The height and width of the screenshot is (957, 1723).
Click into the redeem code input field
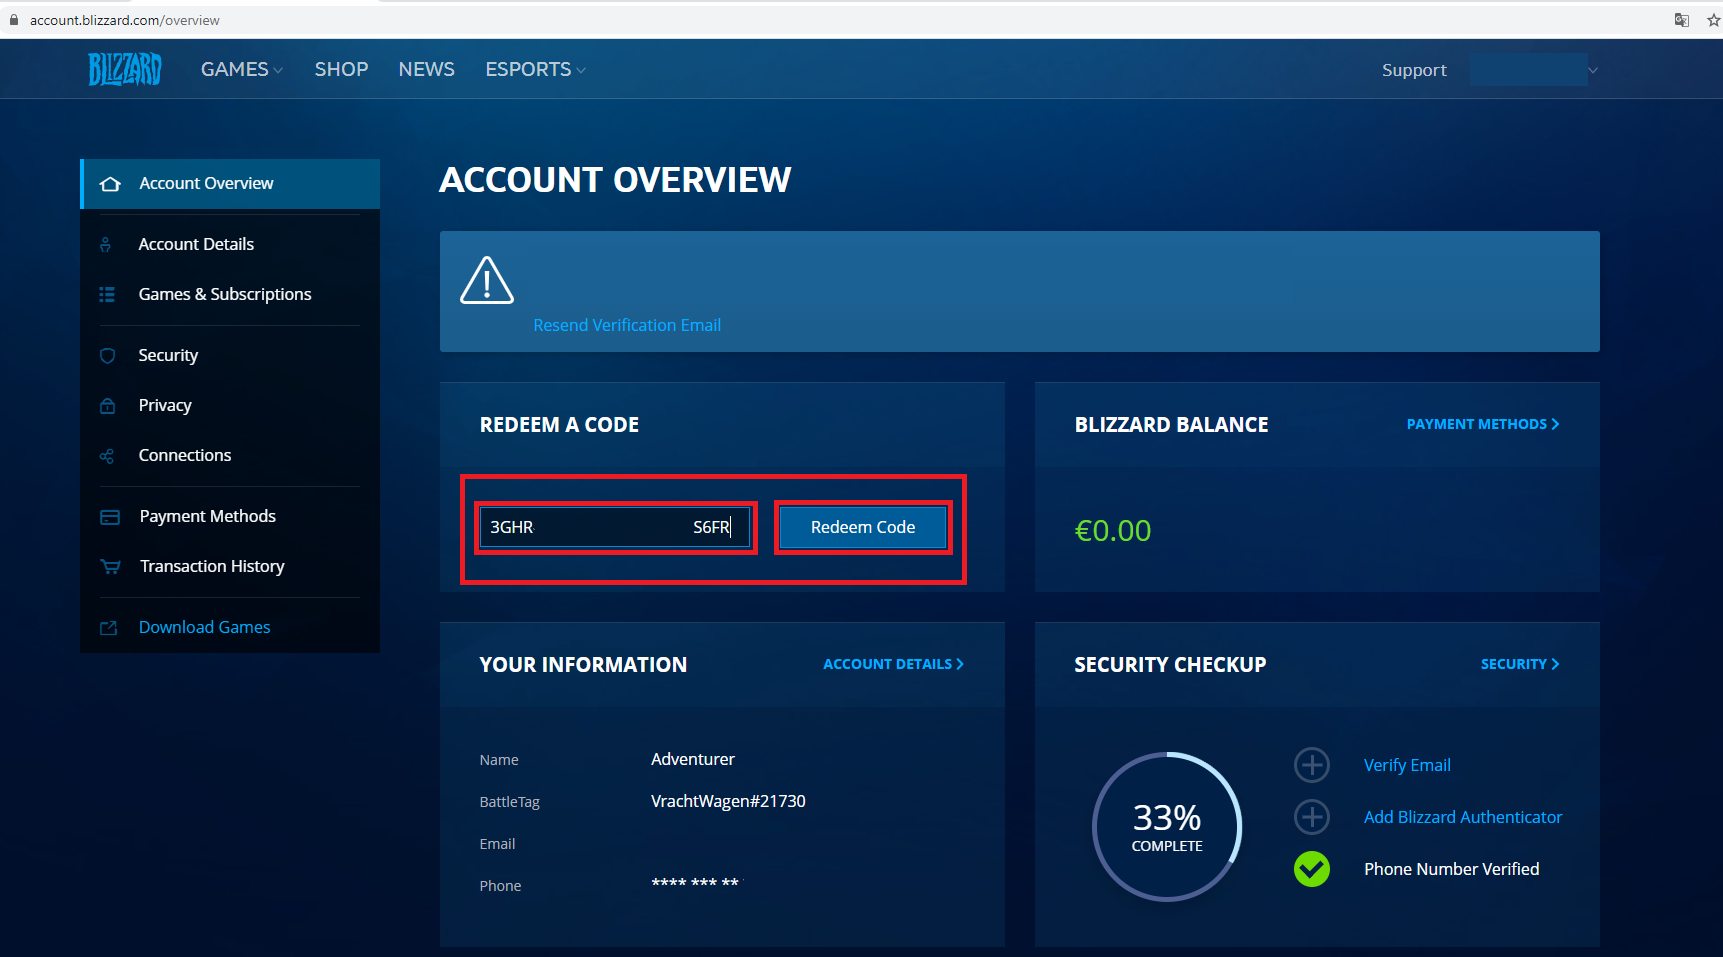pyautogui.click(x=614, y=527)
